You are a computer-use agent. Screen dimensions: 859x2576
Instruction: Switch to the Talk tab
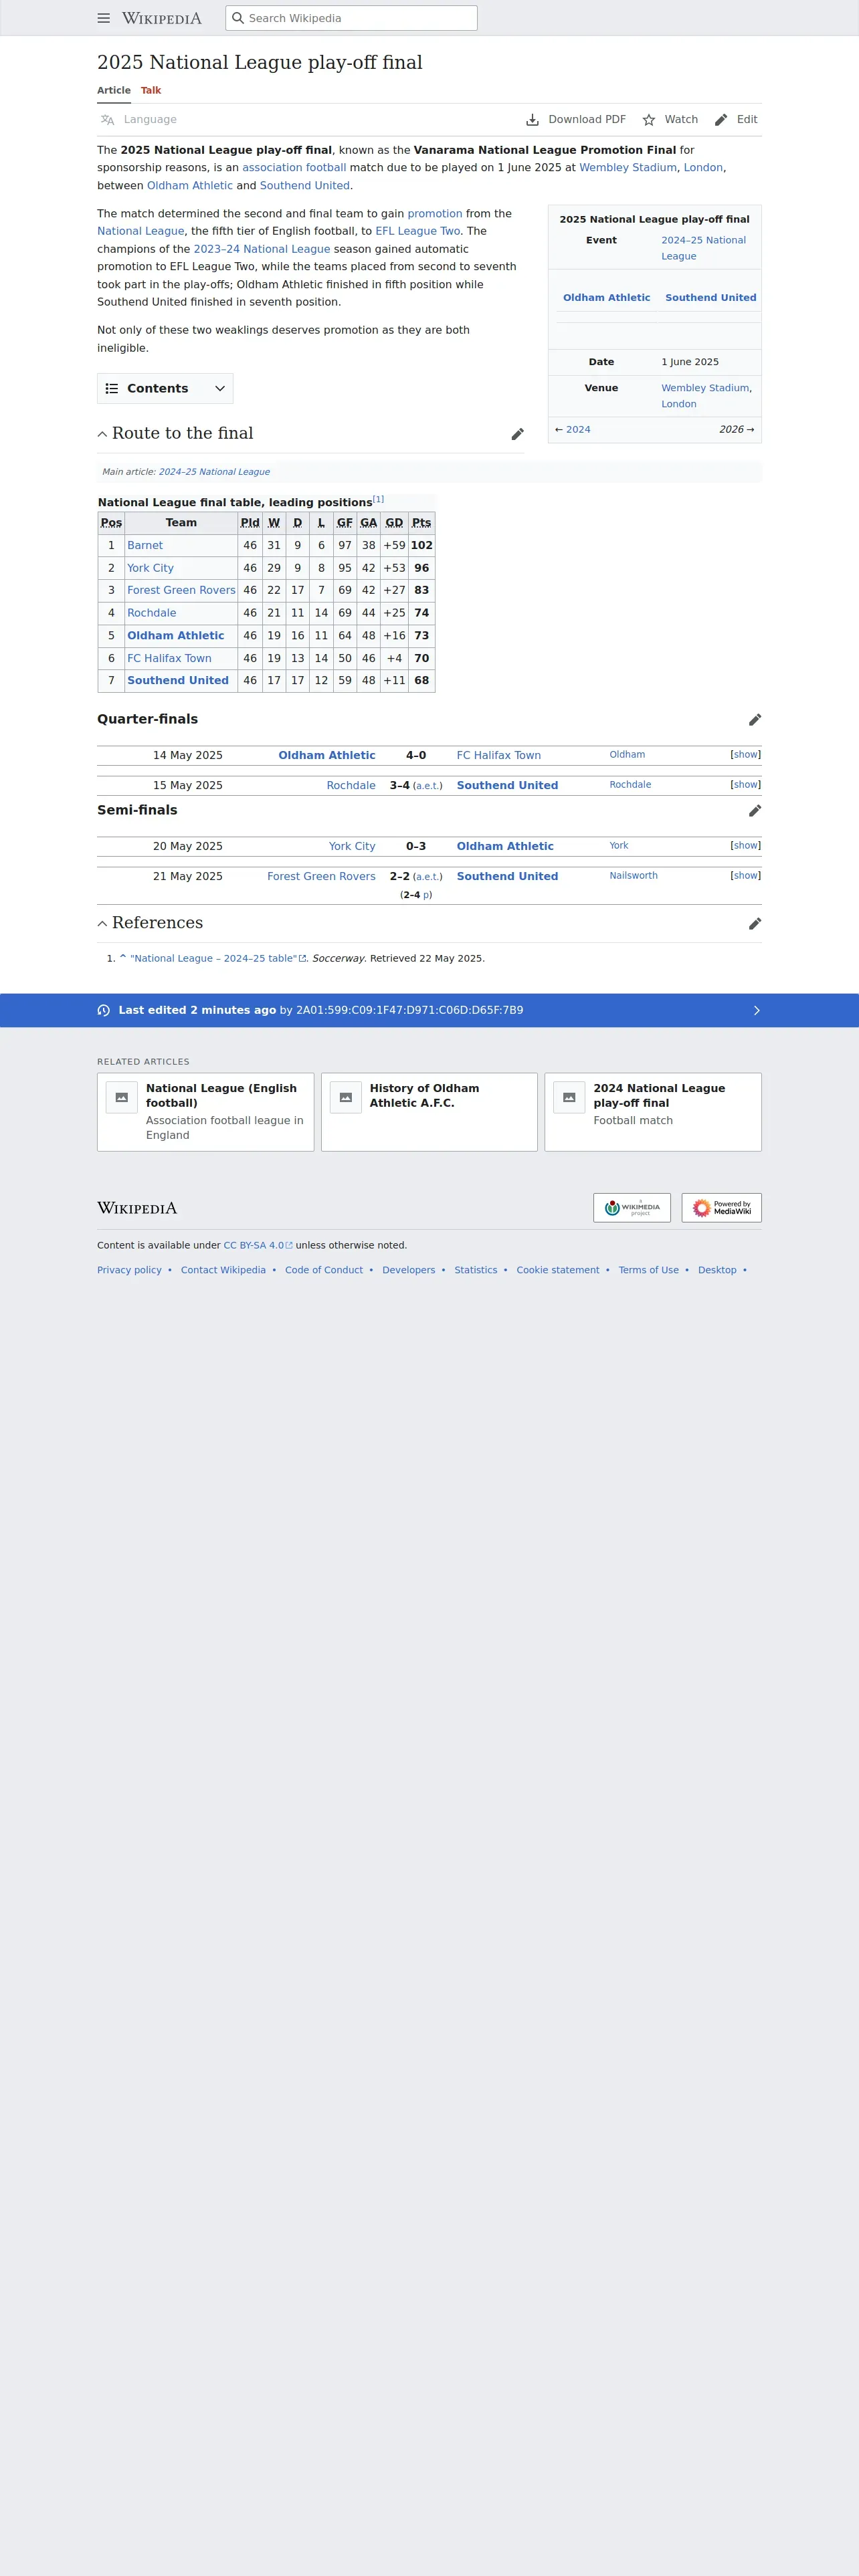click(151, 90)
